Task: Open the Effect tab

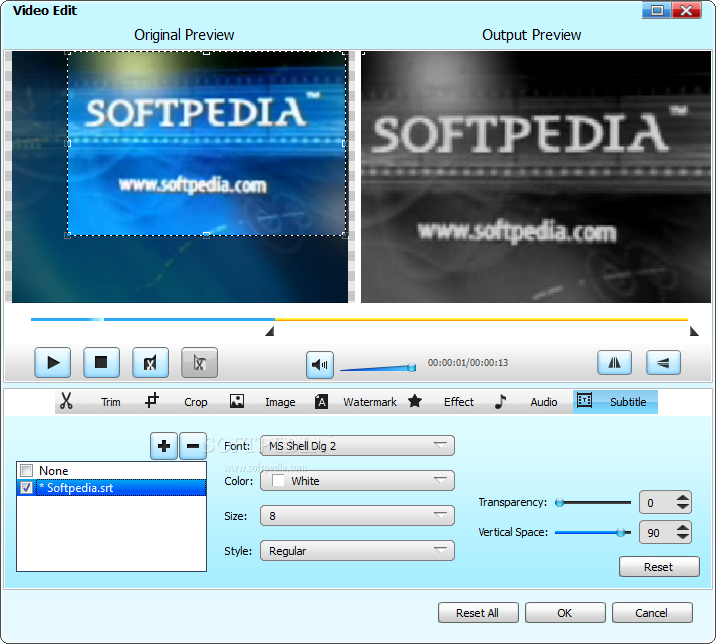Action: (459, 402)
